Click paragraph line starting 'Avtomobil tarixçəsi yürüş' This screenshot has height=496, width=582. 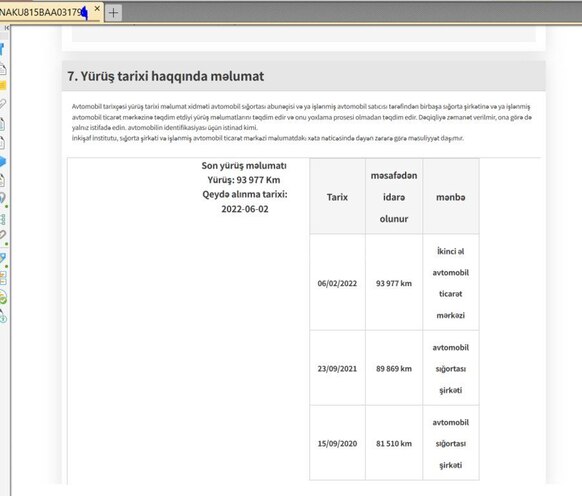click(301, 107)
